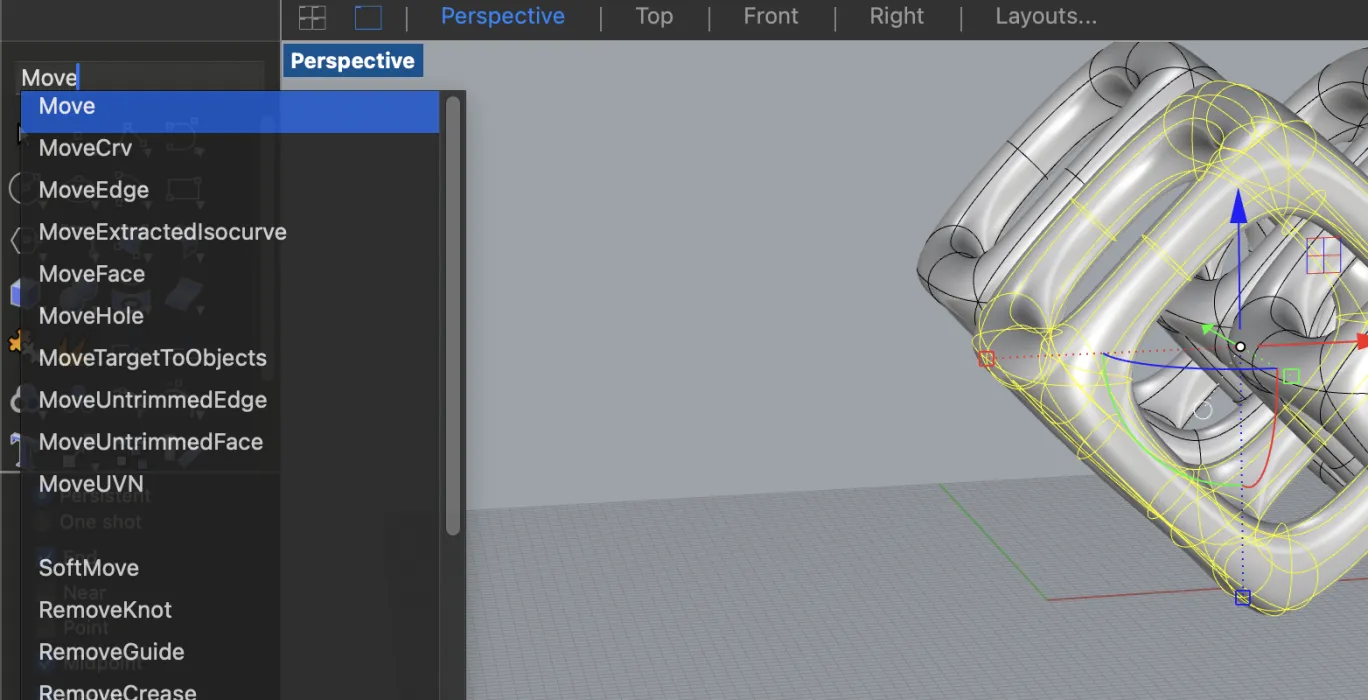
Task: Click the gumball white center origin point
Action: (1240, 347)
